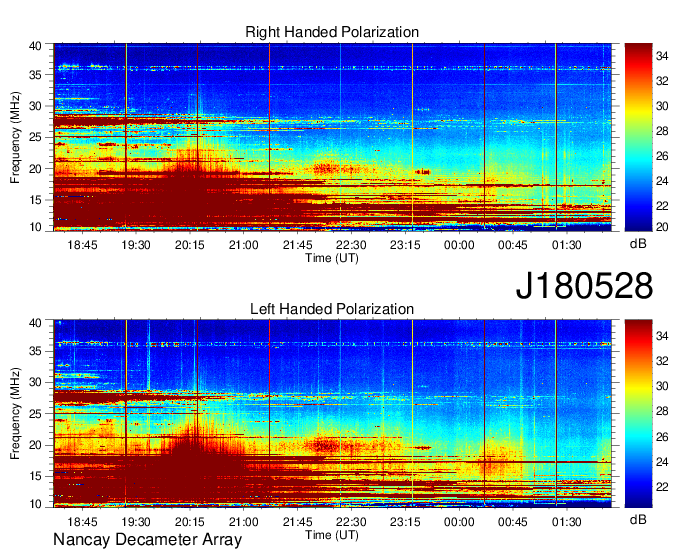This screenshot has height=552, width=680.
Task: Click the 21:45 tick label on top plot
Action: pos(298,245)
